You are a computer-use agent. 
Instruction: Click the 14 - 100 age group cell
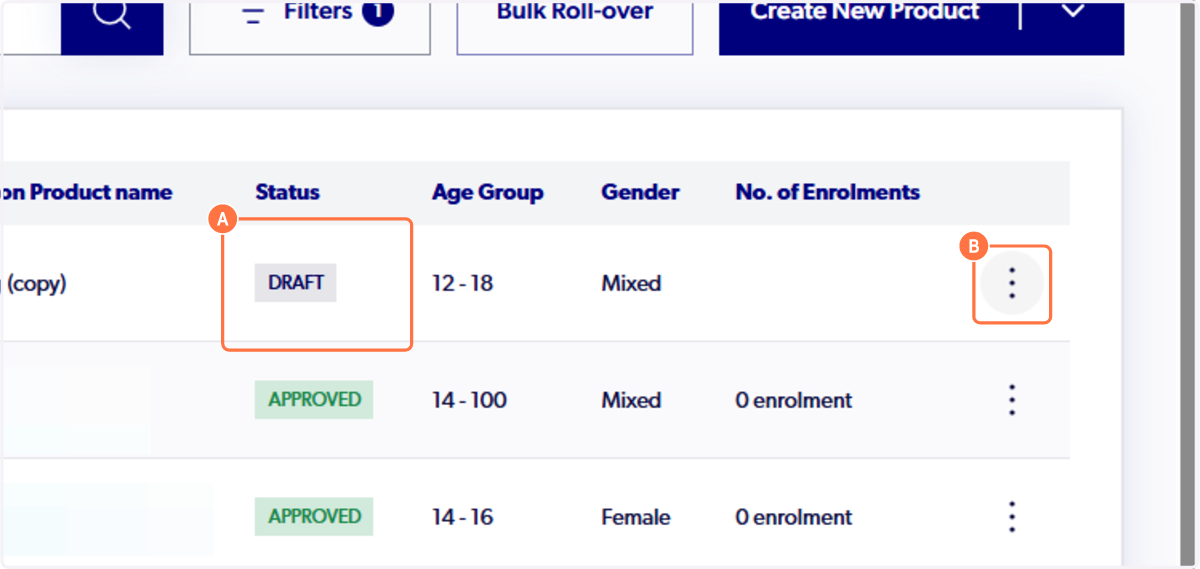pyautogui.click(x=469, y=400)
